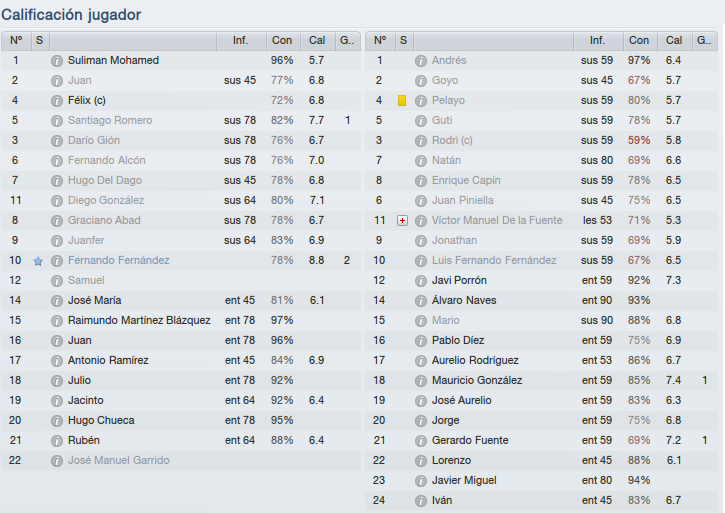Open player Fernando Fernández profile link

[x=118, y=260]
